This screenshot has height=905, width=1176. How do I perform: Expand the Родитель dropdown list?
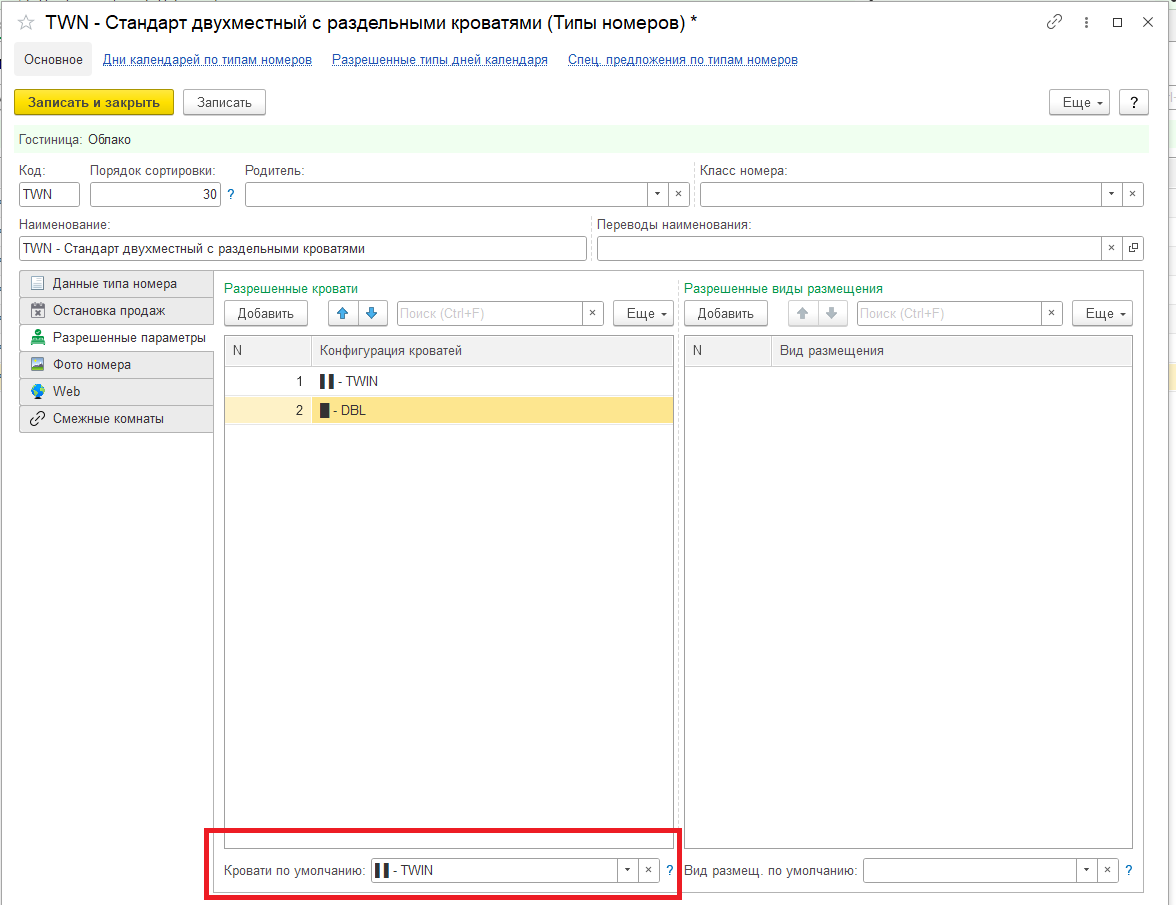point(657,194)
